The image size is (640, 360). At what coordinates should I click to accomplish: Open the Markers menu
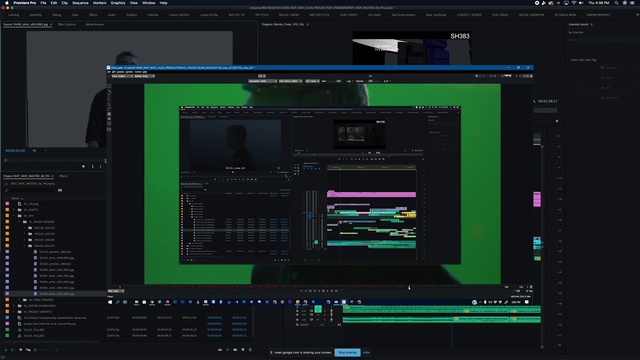(x=99, y=2)
